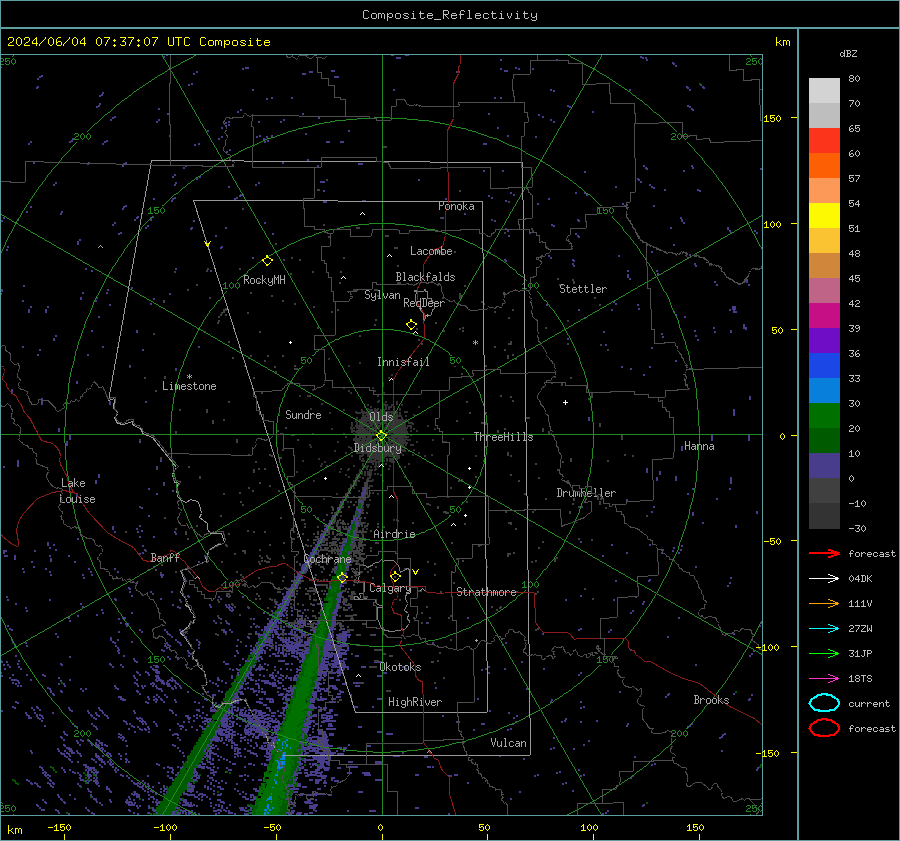Screen dimensions: 900x841
Task: Click the Lake Louise label
Action: pos(77,491)
